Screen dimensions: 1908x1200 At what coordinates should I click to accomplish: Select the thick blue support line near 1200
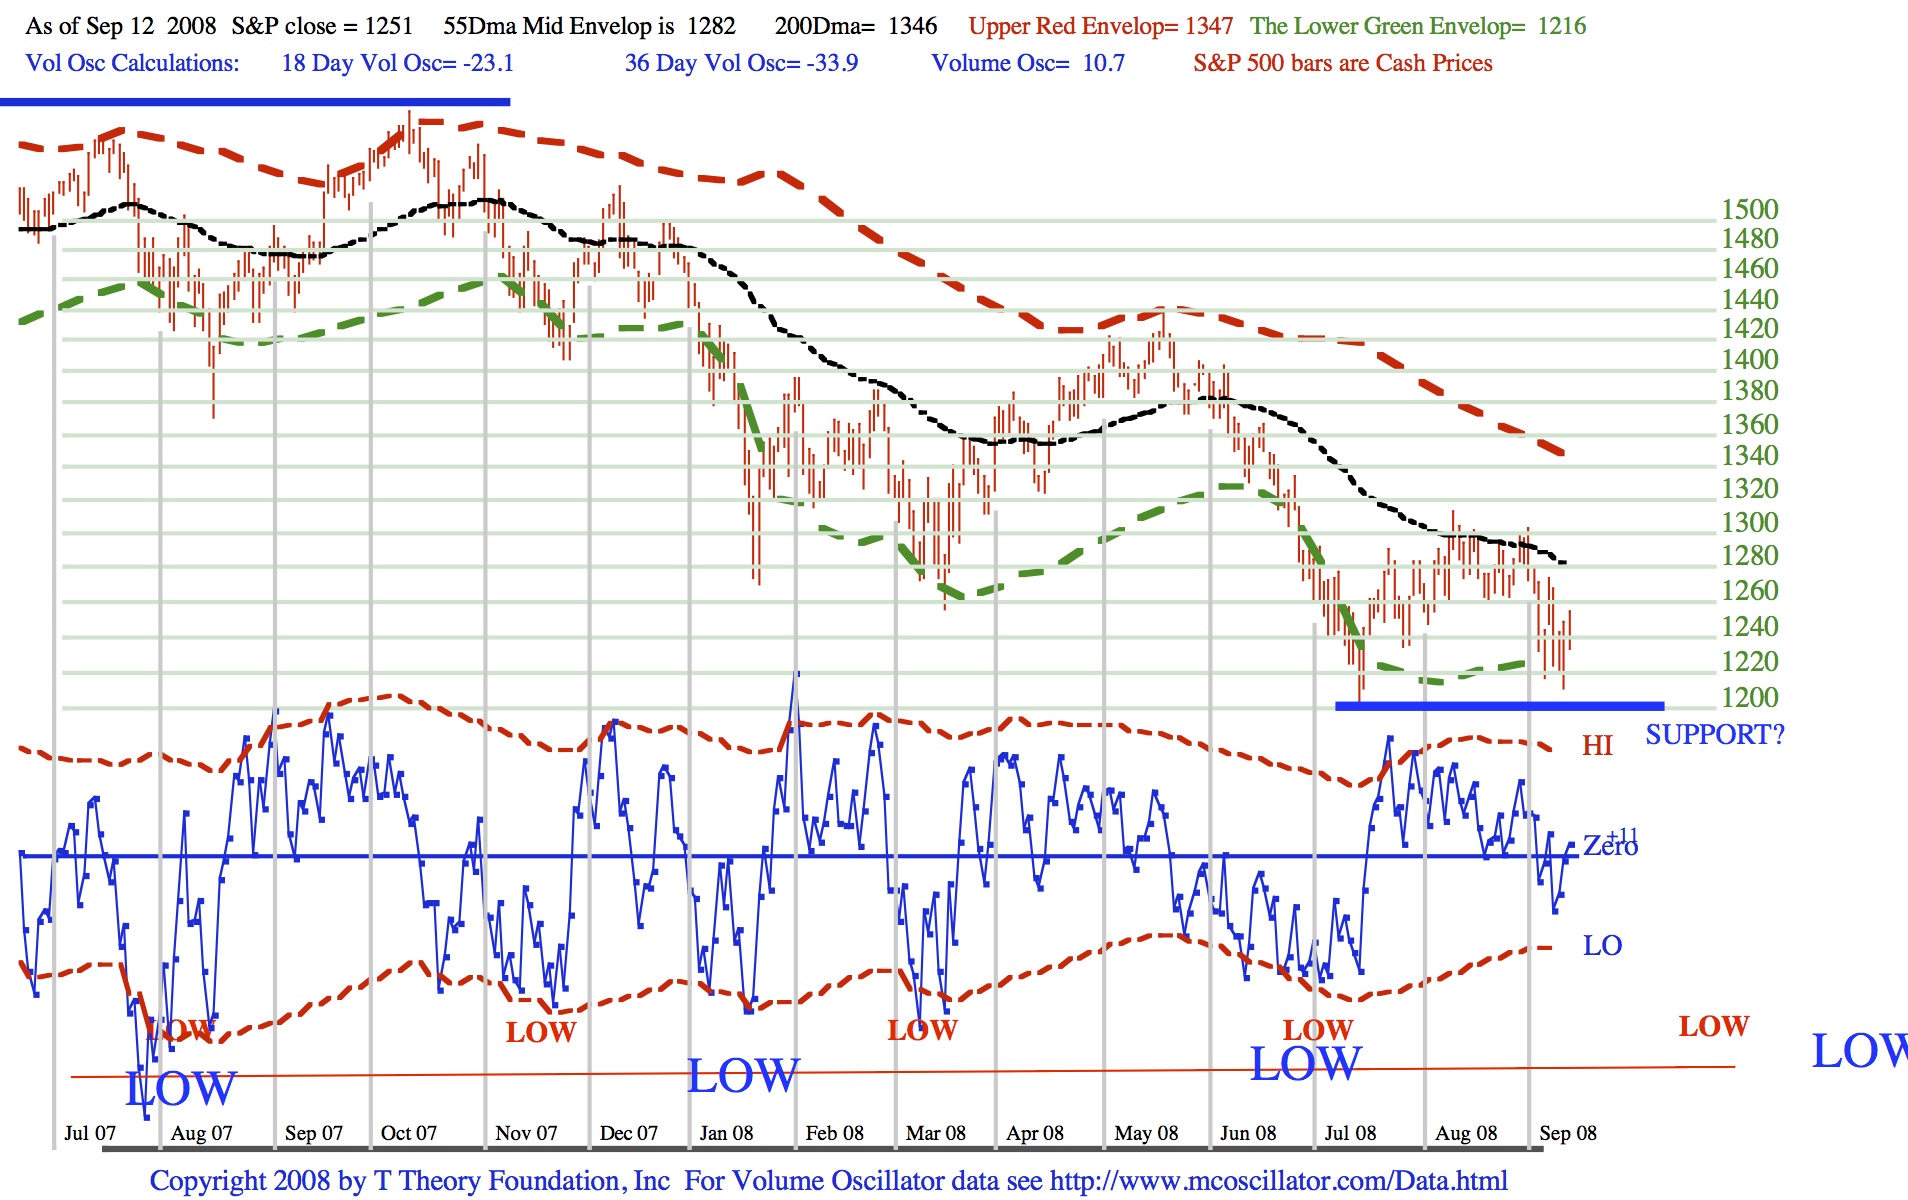[x=1498, y=706]
